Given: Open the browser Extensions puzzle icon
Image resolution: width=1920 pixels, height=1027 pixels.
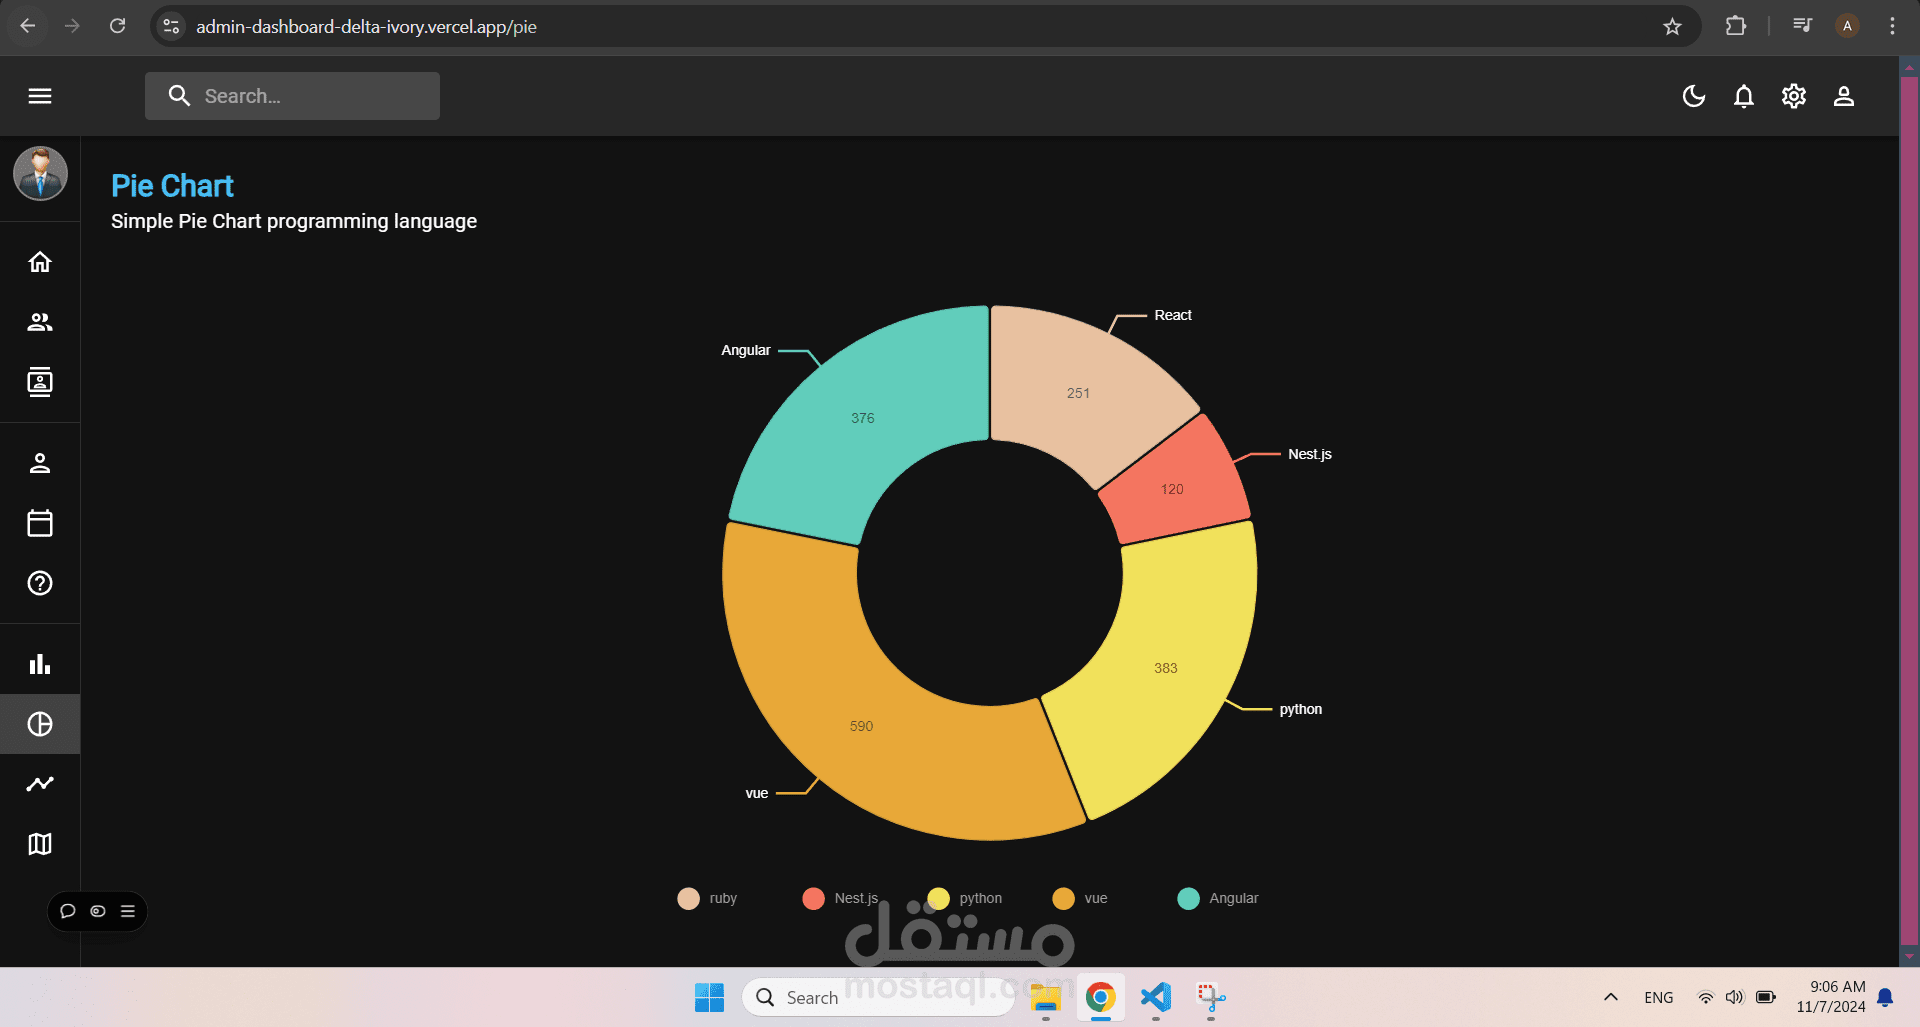Looking at the screenshot, I should [x=1736, y=26].
